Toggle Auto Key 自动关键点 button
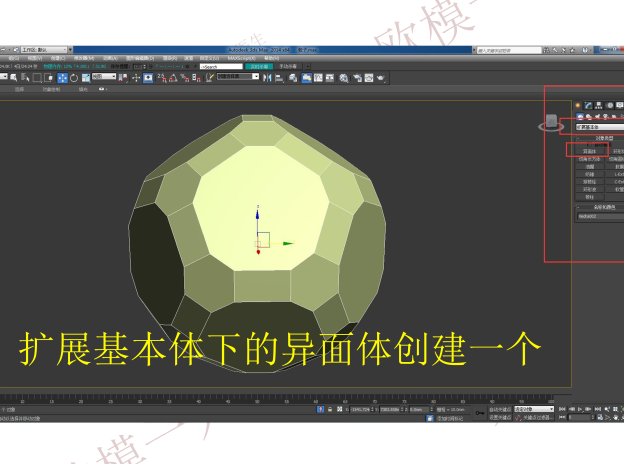 [500, 409]
